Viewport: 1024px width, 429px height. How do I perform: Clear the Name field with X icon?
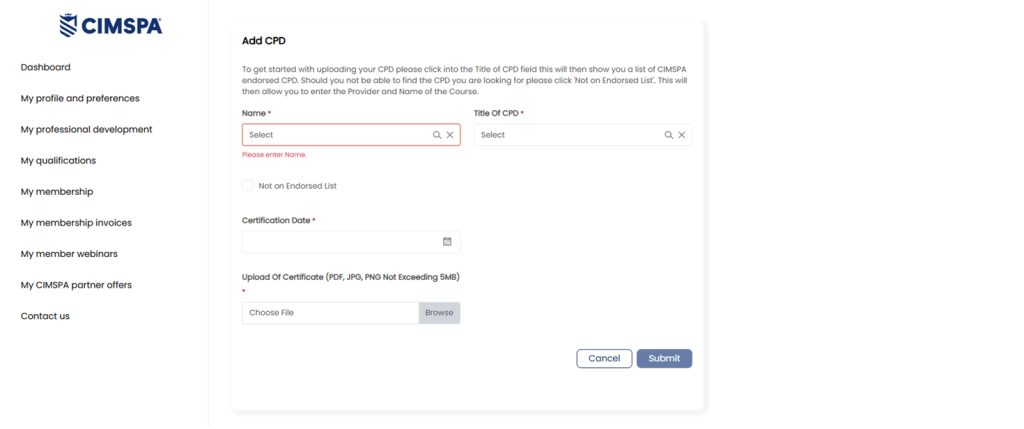coord(450,135)
